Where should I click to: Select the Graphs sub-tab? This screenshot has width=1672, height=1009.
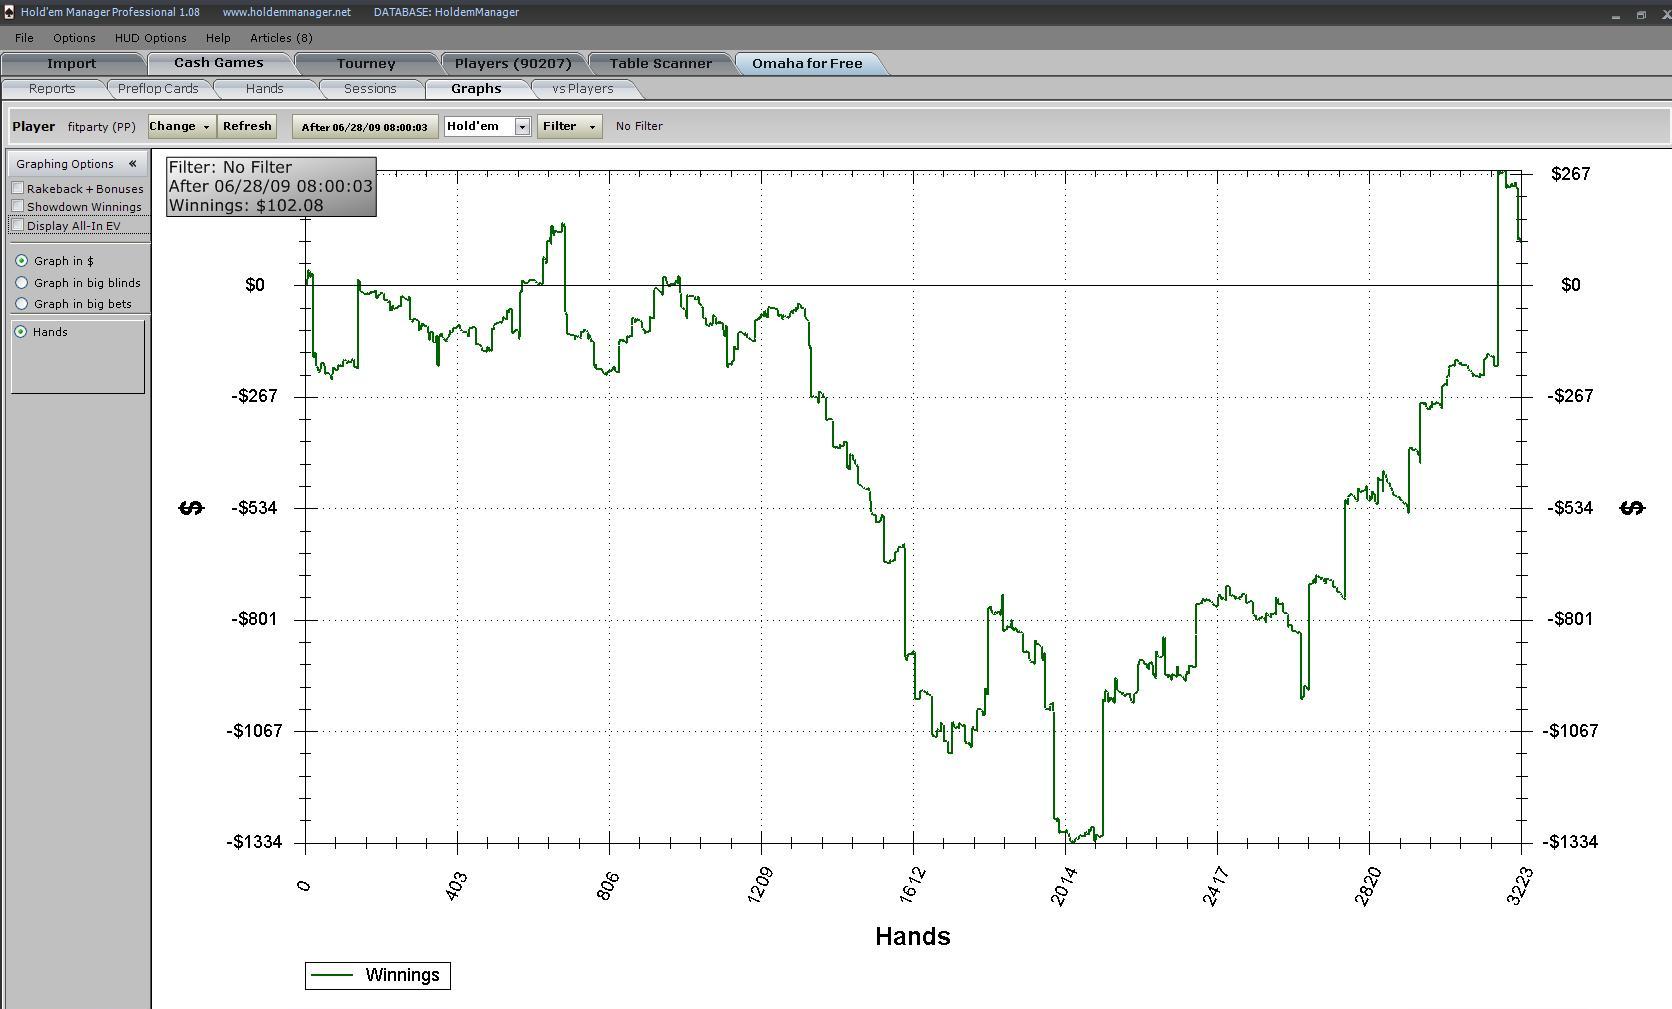(x=476, y=89)
